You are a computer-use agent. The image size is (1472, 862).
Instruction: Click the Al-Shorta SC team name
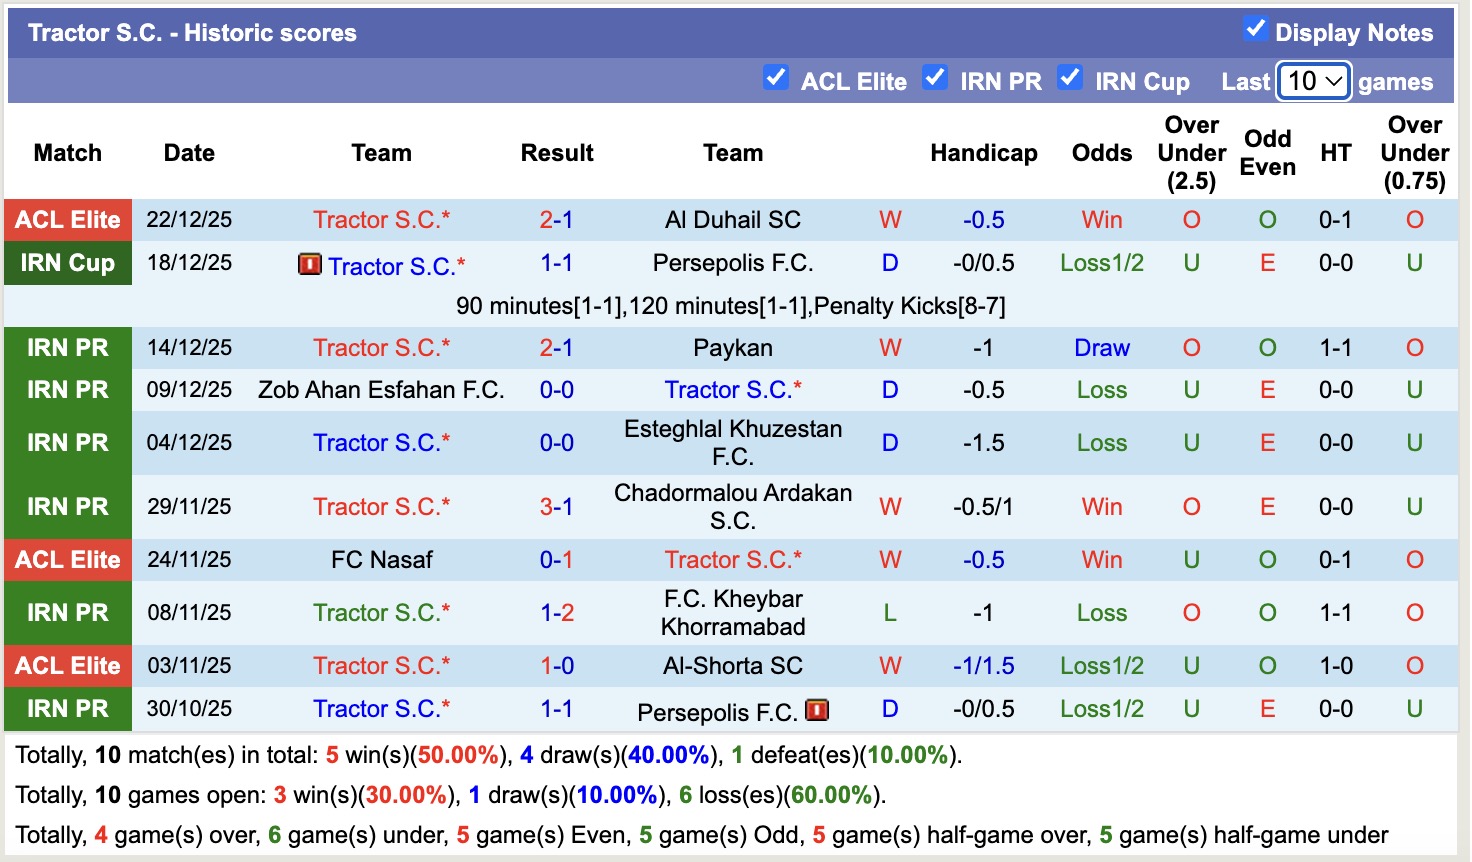[x=733, y=666]
